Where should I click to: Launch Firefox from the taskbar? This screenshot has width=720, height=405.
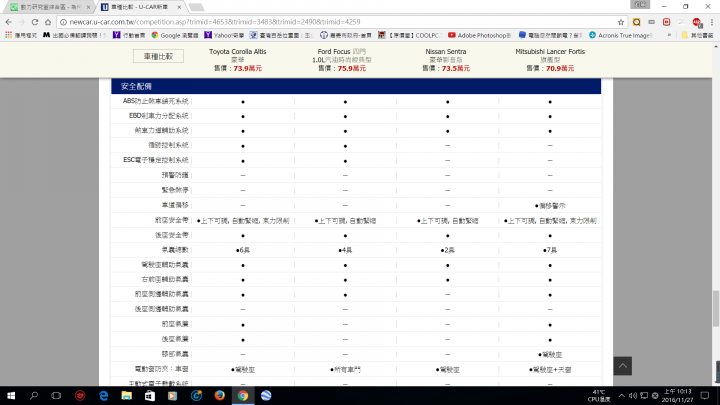219,395
